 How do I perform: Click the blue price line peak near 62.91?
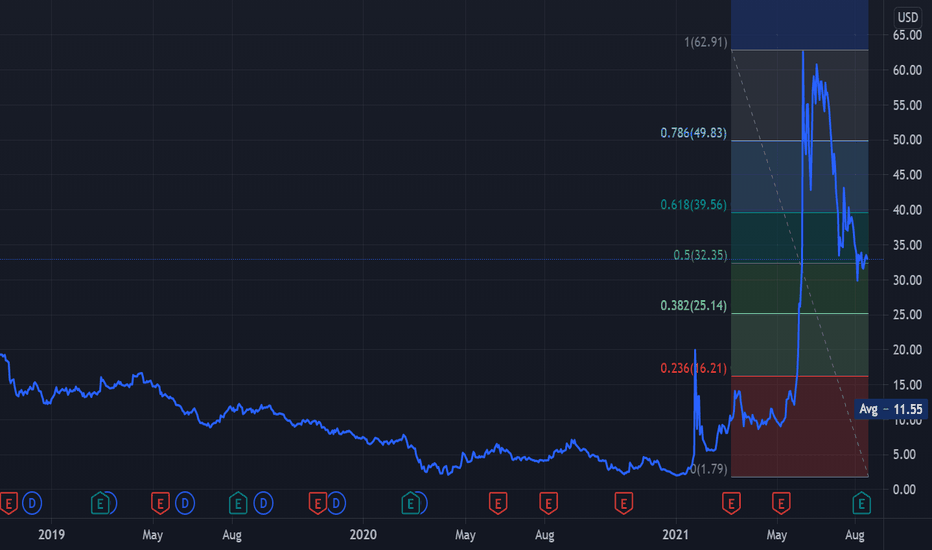803,52
